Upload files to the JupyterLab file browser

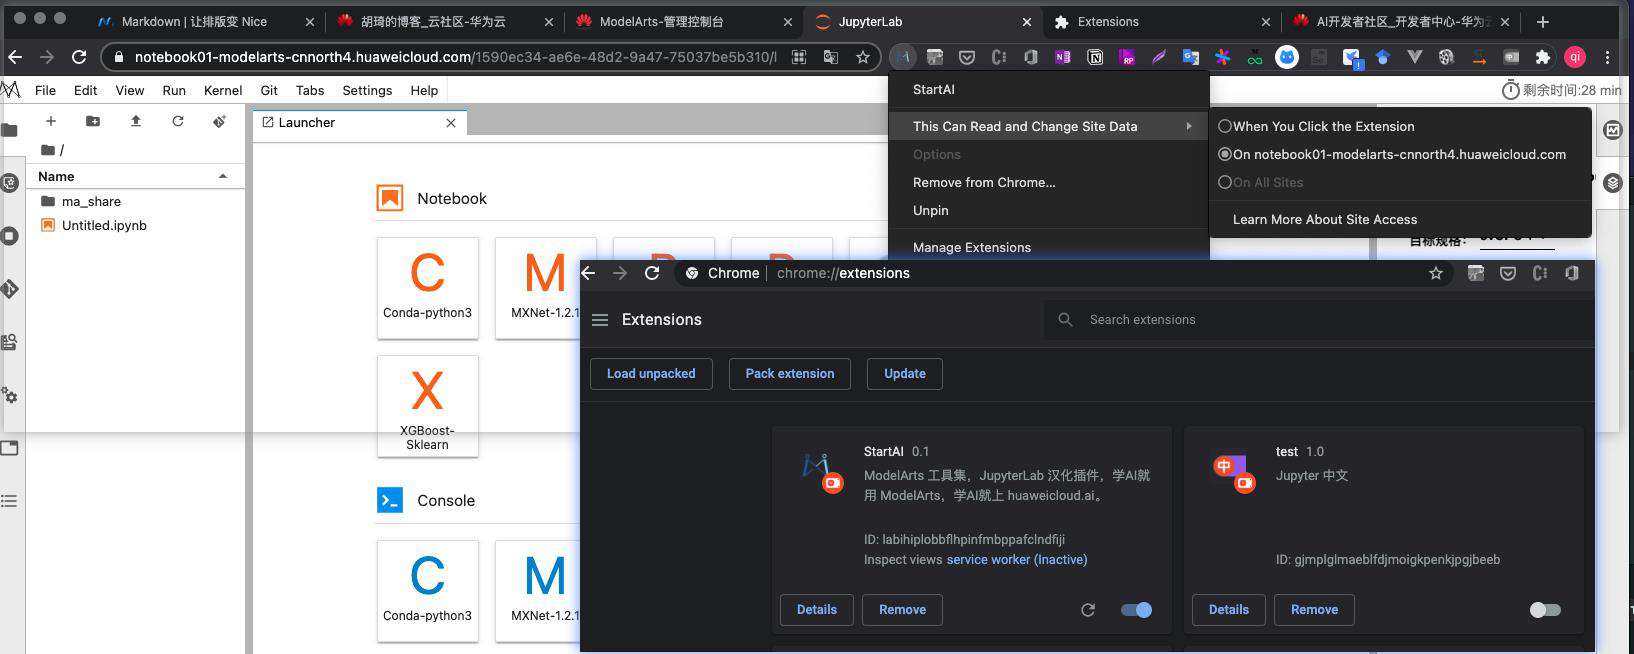[135, 121]
